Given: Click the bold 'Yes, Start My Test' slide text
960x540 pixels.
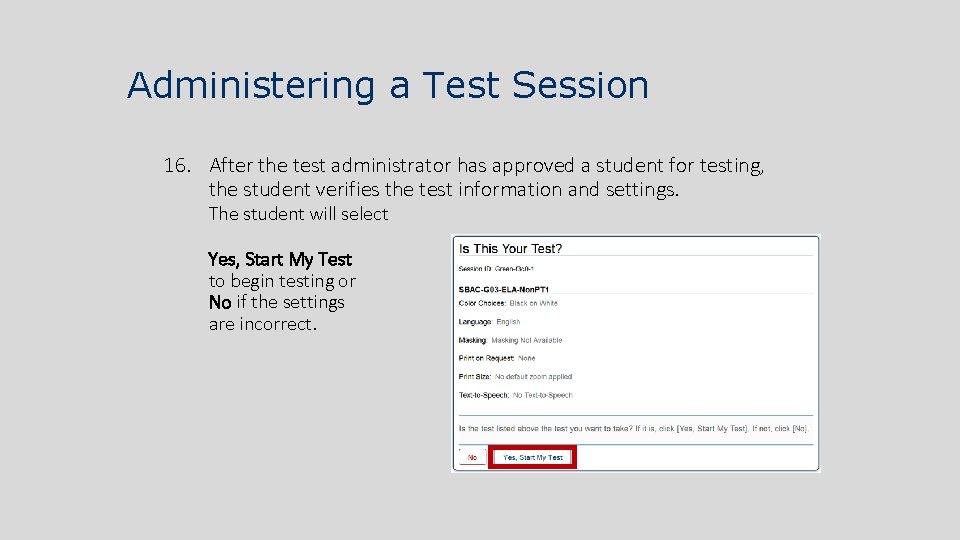Looking at the screenshot, I should click(x=280, y=259).
